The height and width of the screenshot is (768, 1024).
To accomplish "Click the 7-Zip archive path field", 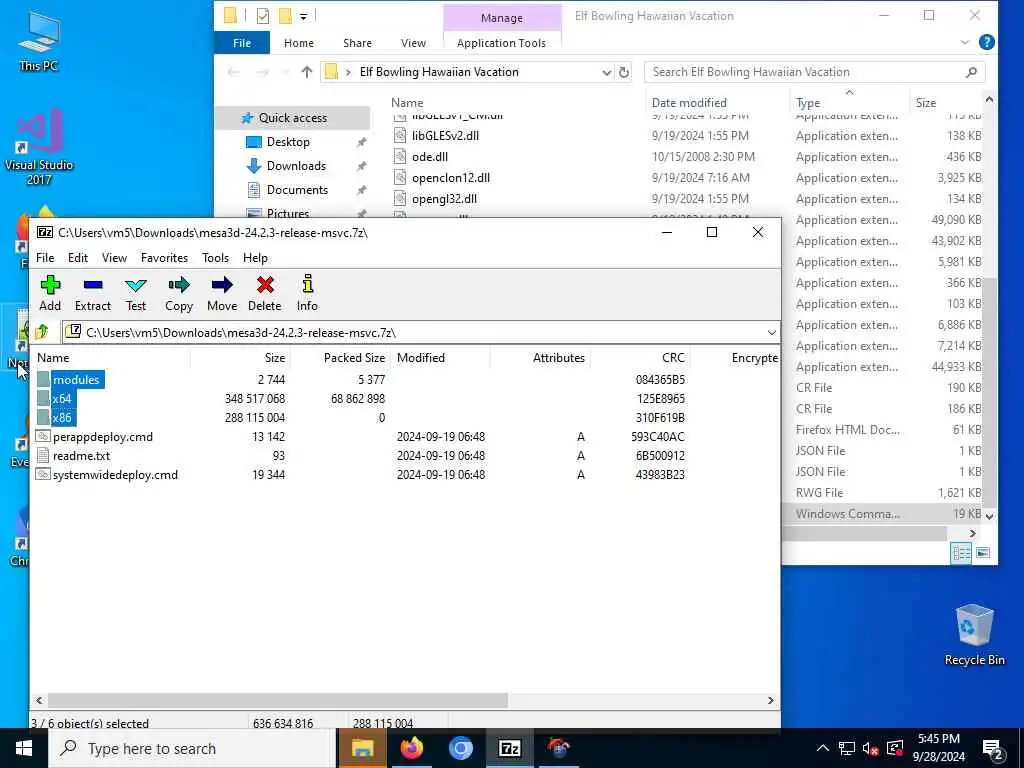I will [420, 333].
